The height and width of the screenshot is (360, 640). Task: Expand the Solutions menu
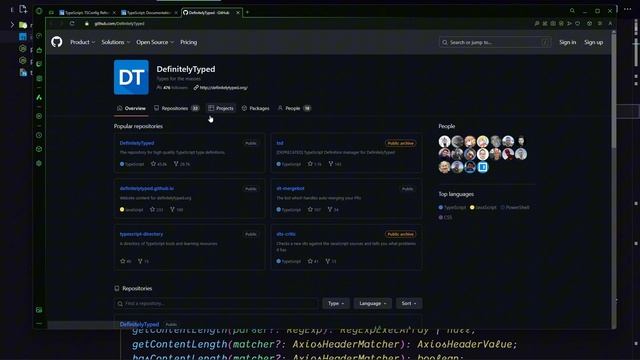tap(116, 42)
